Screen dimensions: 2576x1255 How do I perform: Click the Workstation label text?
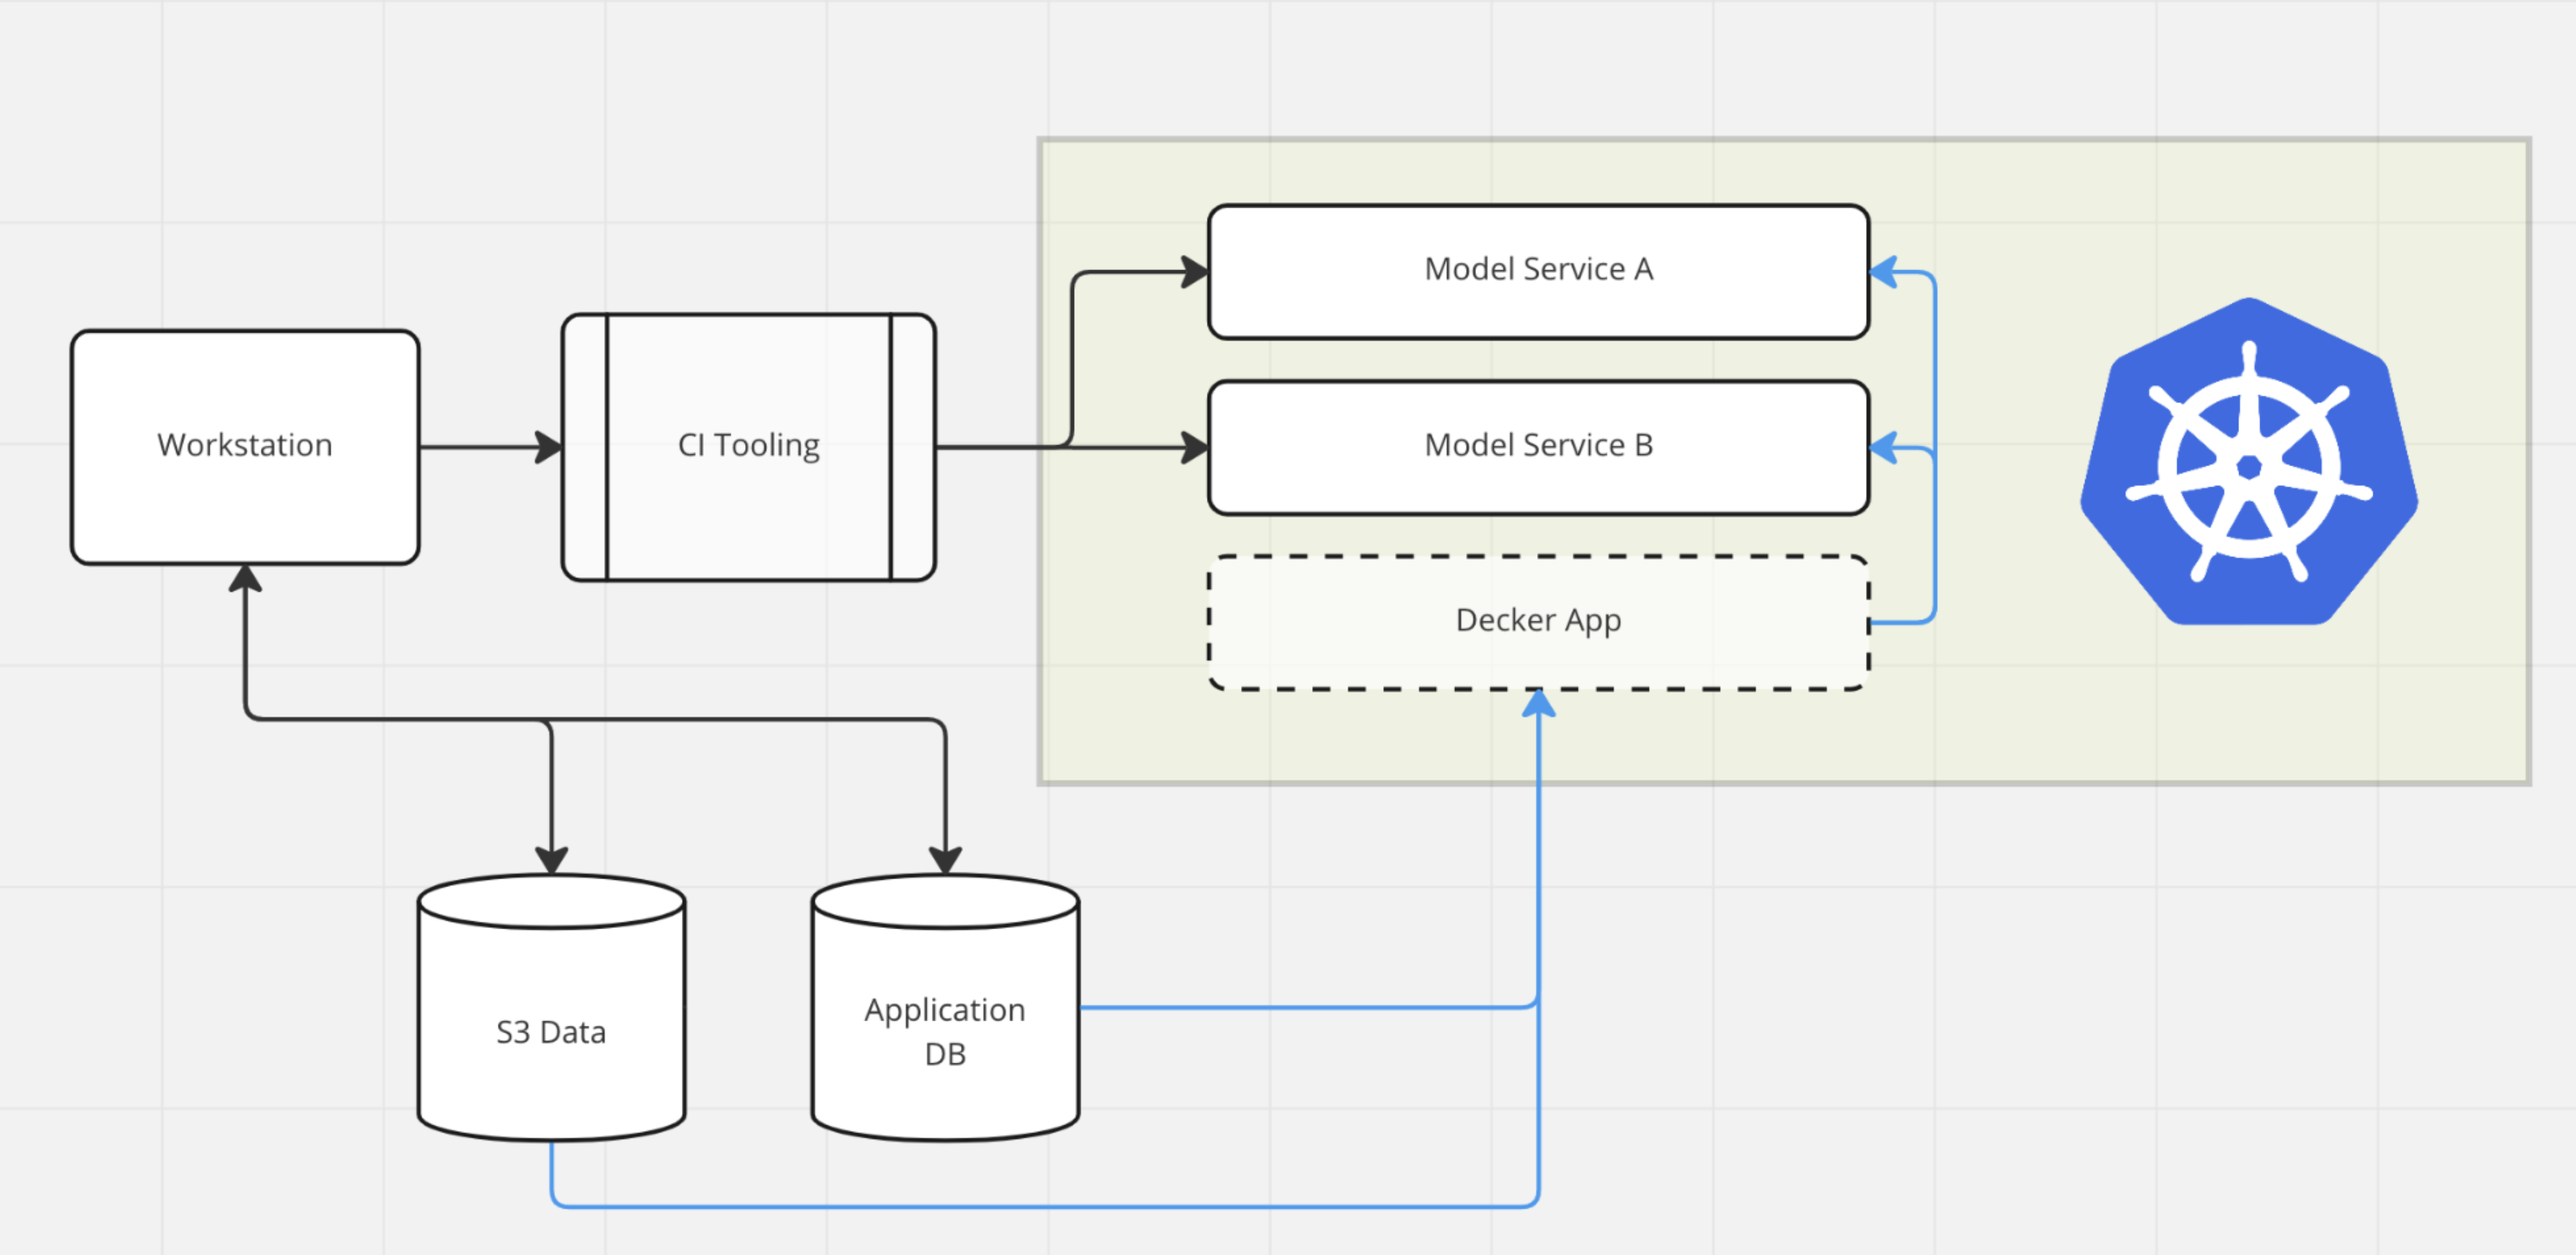pos(245,445)
